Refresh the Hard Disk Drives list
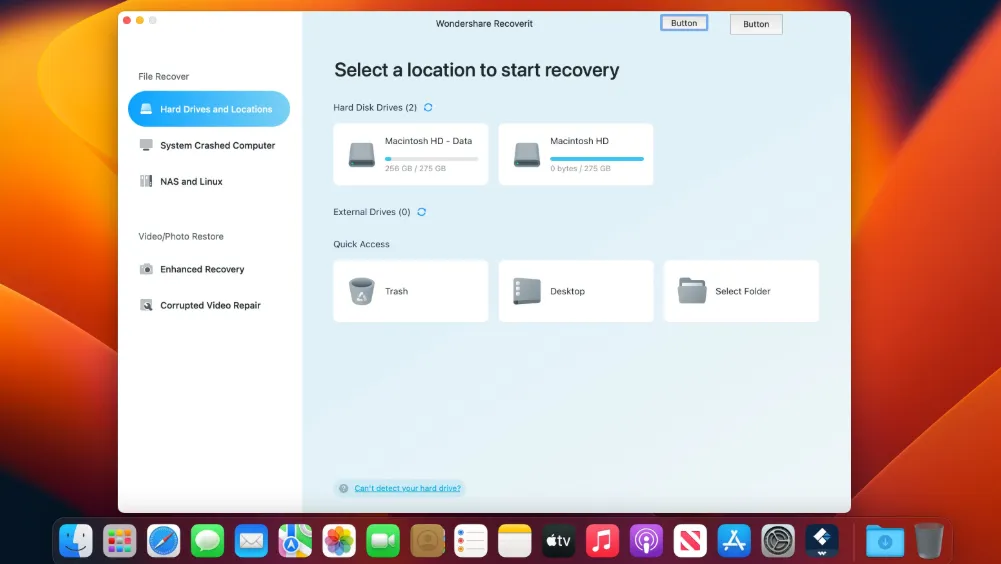1001x564 pixels. click(x=428, y=107)
